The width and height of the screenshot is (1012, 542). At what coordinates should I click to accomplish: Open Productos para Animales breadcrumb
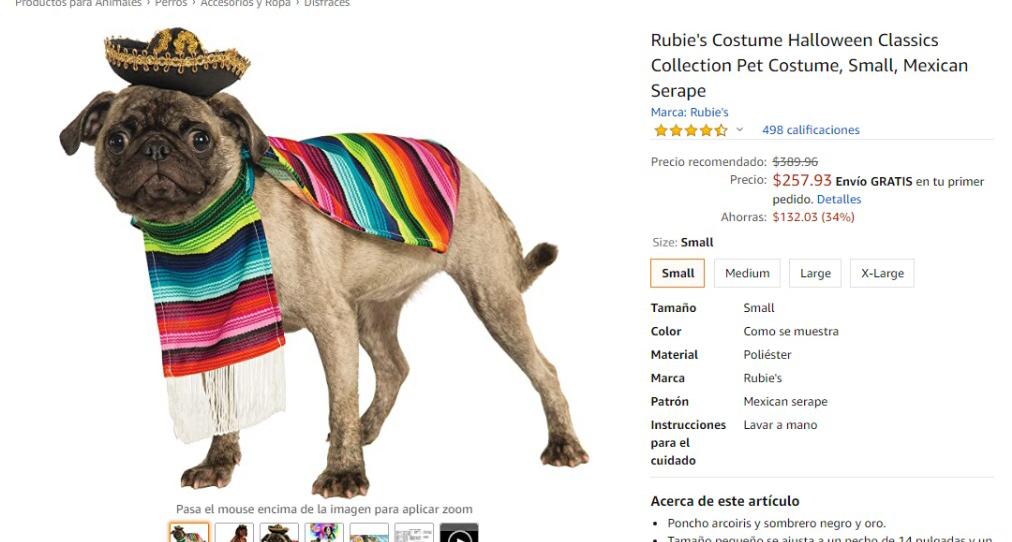pos(78,3)
